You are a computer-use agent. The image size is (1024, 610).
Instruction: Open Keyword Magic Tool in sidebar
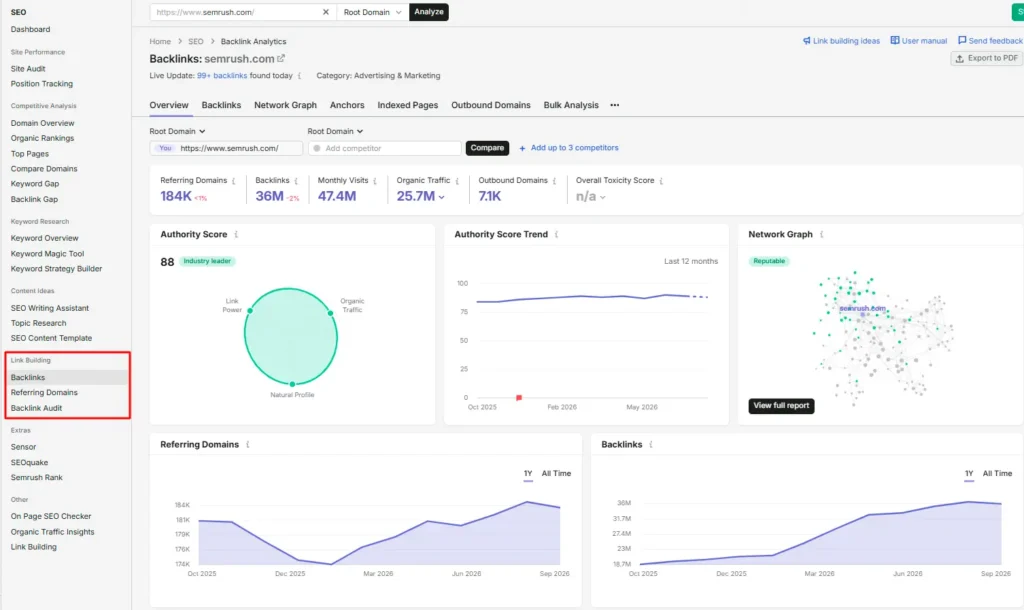click(x=47, y=253)
